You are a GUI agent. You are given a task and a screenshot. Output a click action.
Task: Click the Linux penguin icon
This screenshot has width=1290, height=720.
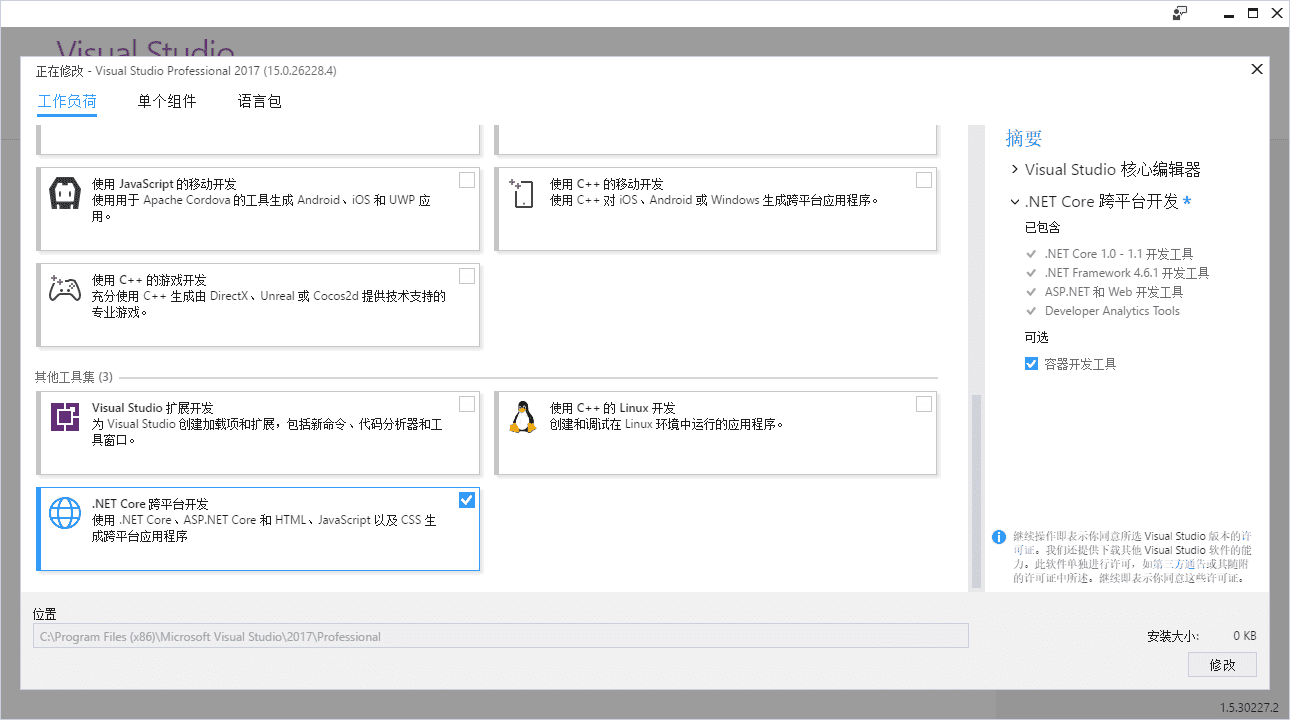click(x=522, y=416)
